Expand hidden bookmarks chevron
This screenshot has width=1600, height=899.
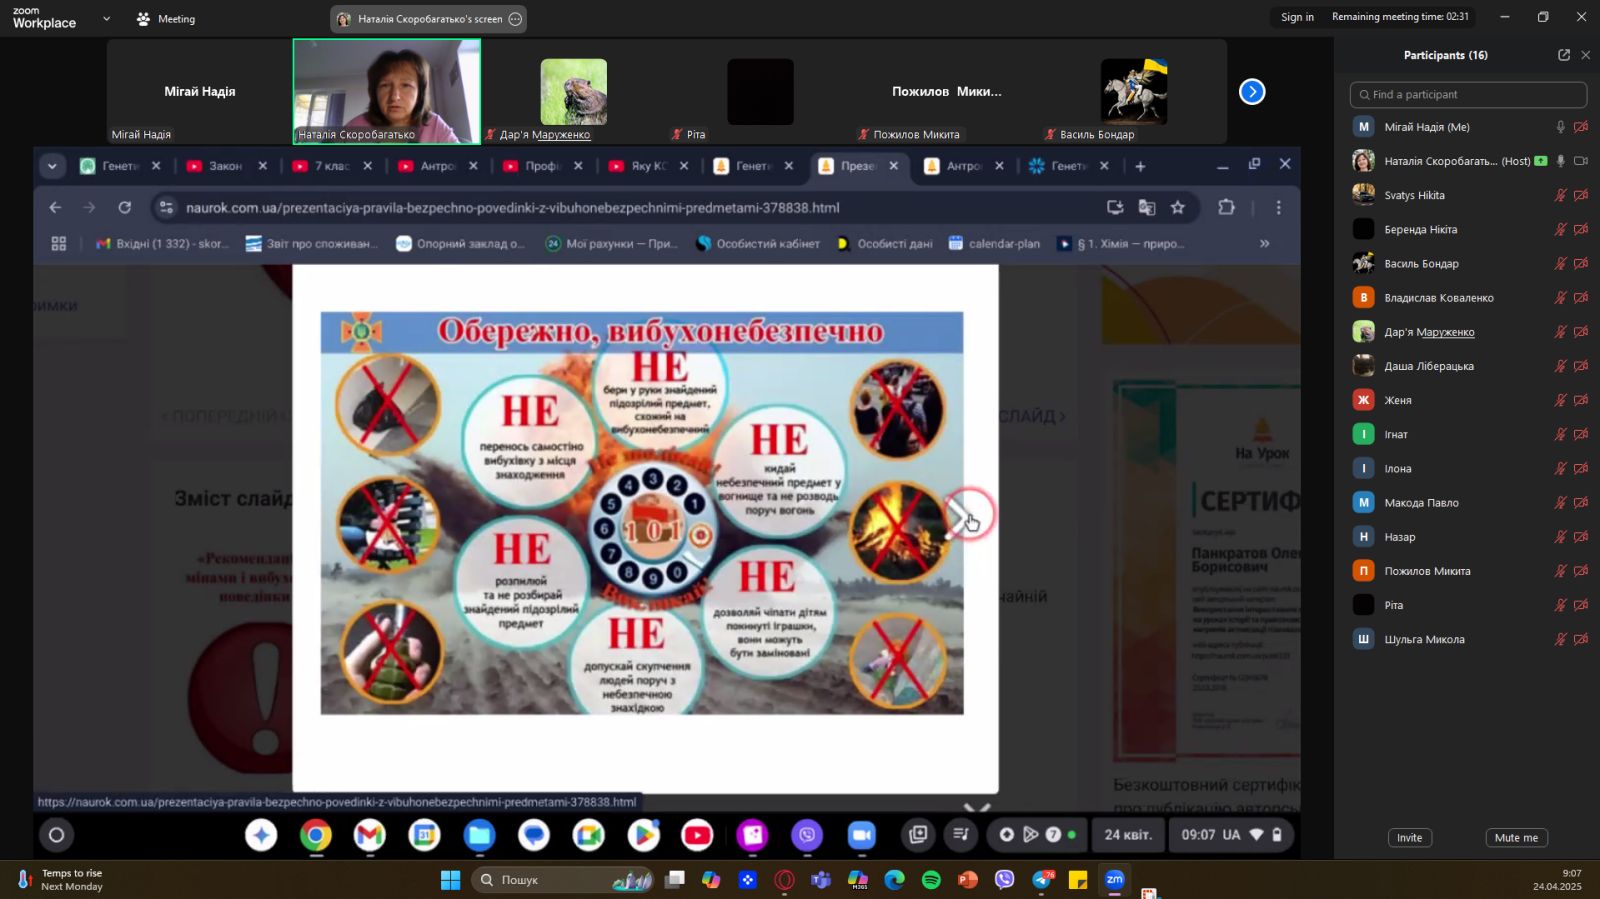[x=1264, y=243]
